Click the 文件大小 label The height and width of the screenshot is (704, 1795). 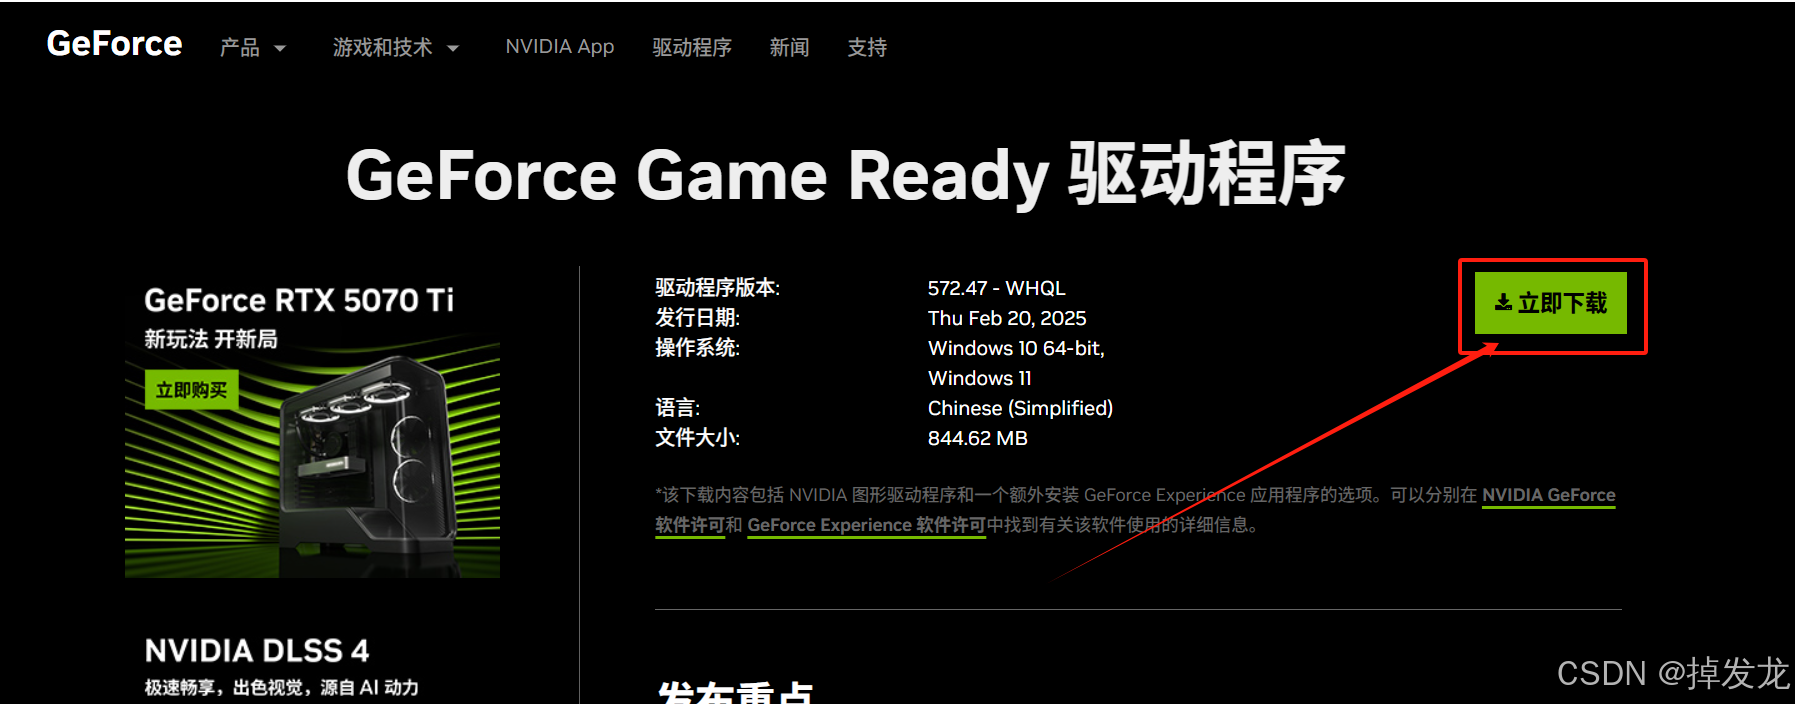pyautogui.click(x=698, y=438)
